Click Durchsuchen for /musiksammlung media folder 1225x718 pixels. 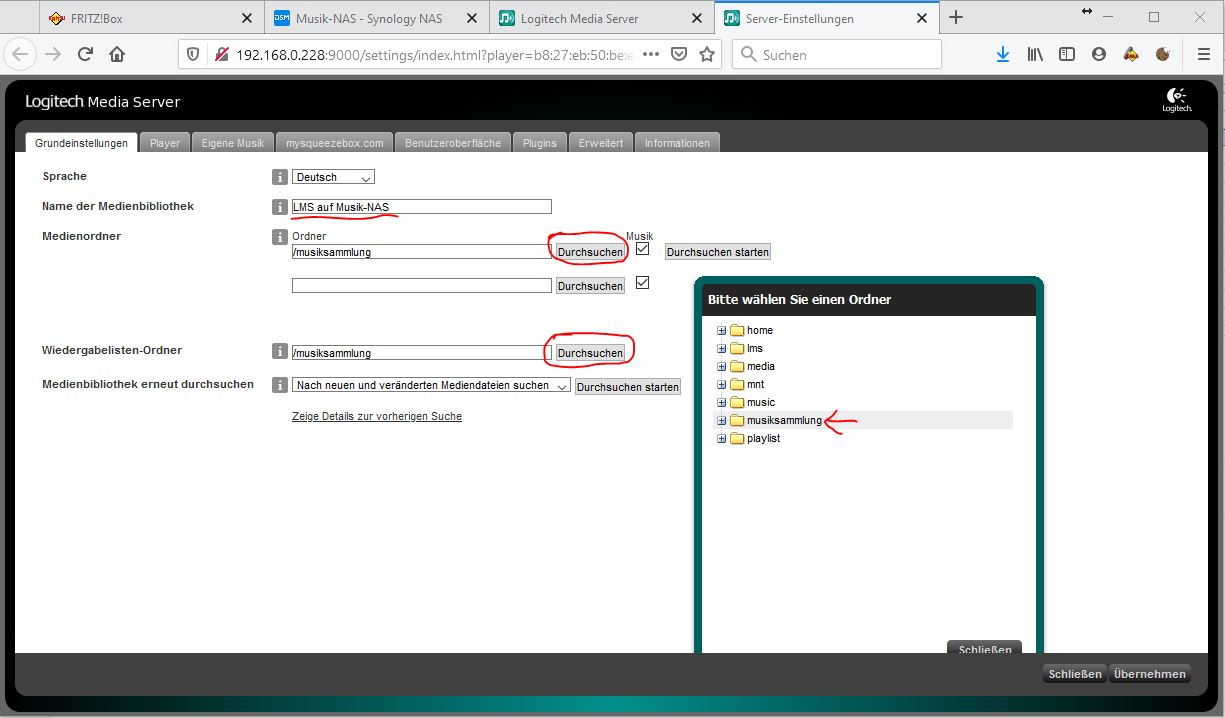590,252
